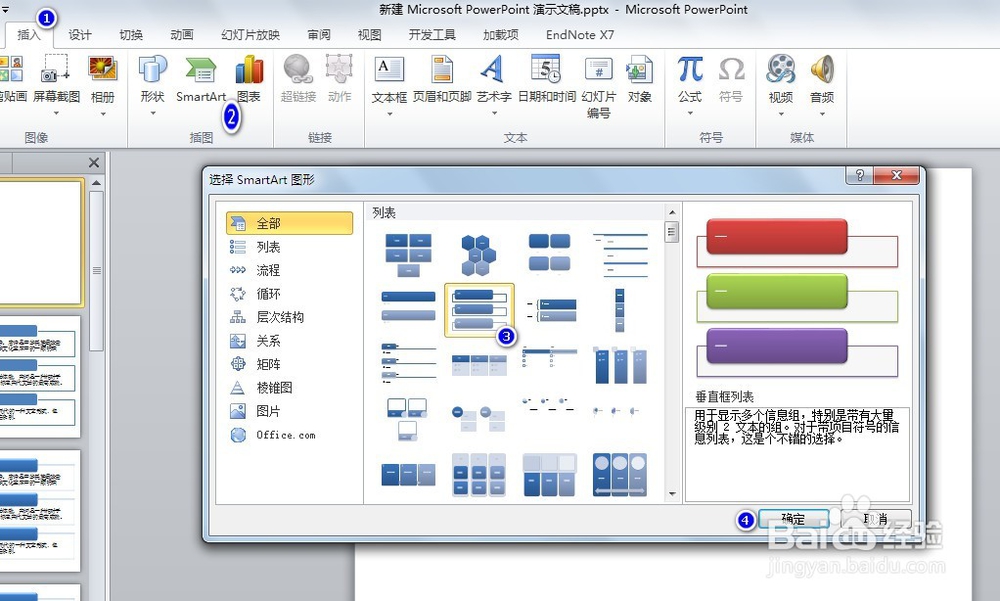Switch to the 审阅 review tab
This screenshot has width=1000, height=601.
coord(319,35)
